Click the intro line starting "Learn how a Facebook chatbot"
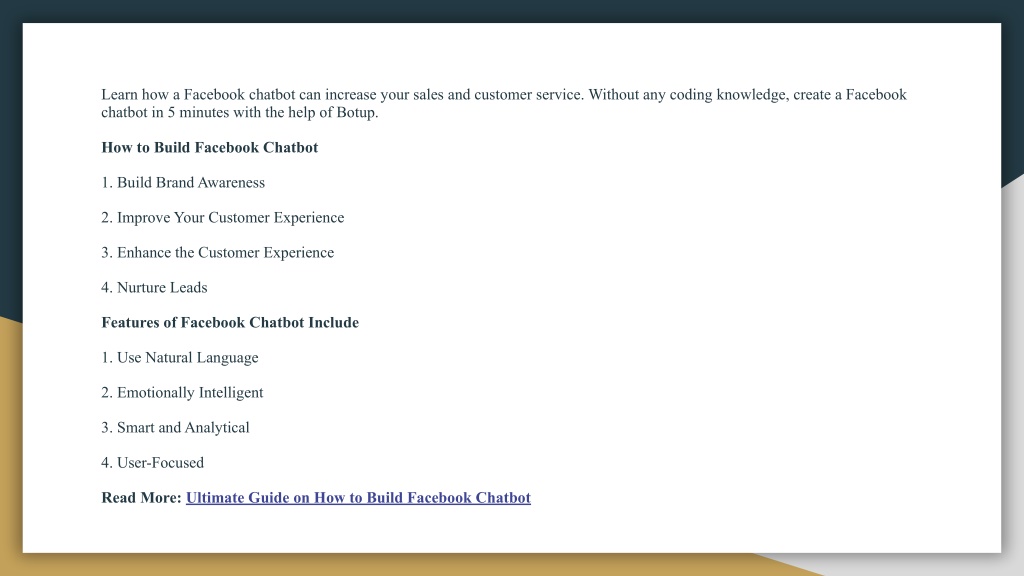Image resolution: width=1024 pixels, height=576 pixels. coord(504,95)
